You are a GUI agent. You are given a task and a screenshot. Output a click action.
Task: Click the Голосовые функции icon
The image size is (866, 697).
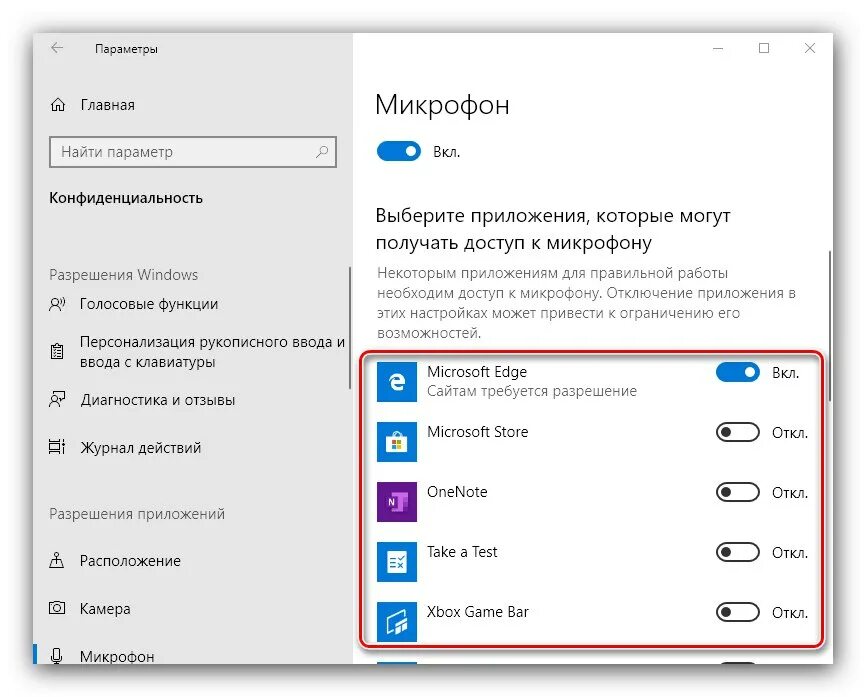[57, 304]
